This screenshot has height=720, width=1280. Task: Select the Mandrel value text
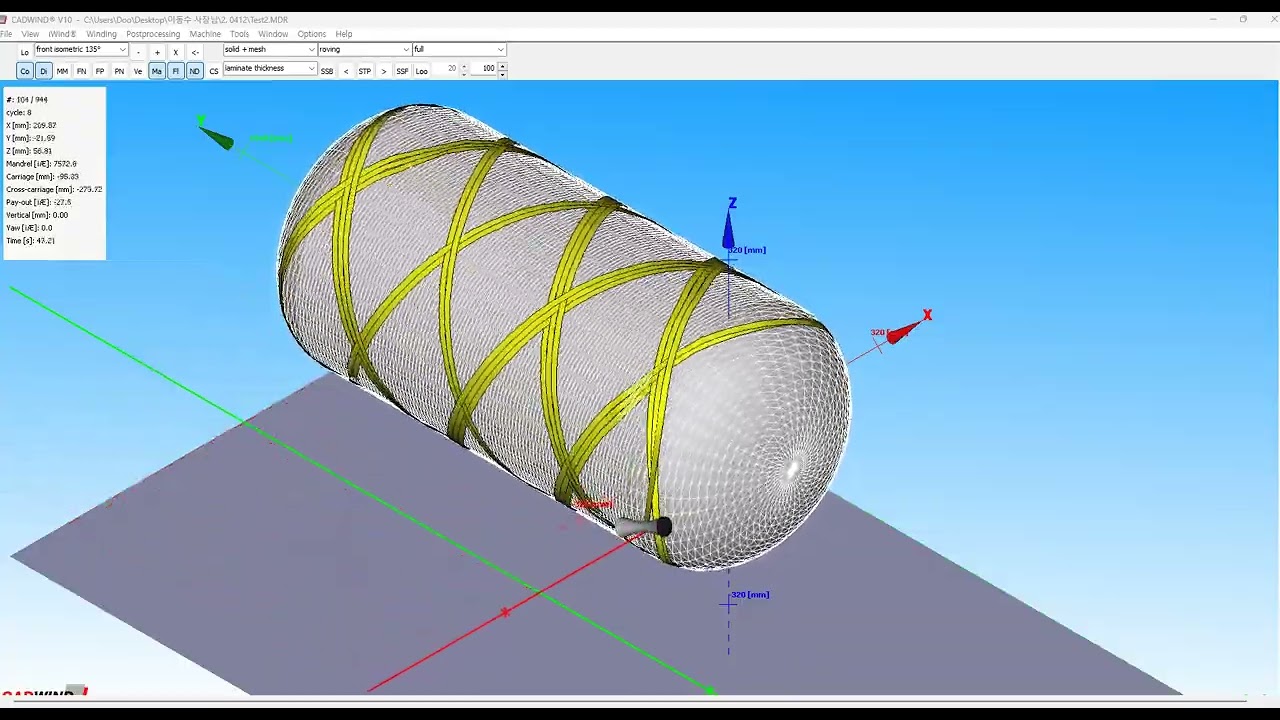[x=65, y=164]
